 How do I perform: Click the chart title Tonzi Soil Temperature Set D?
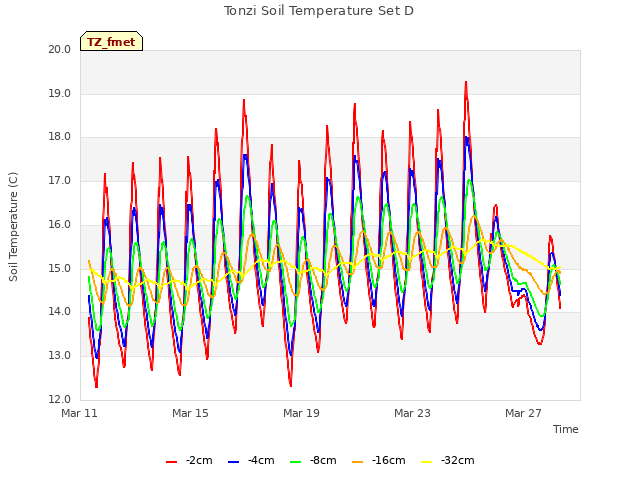point(319,11)
